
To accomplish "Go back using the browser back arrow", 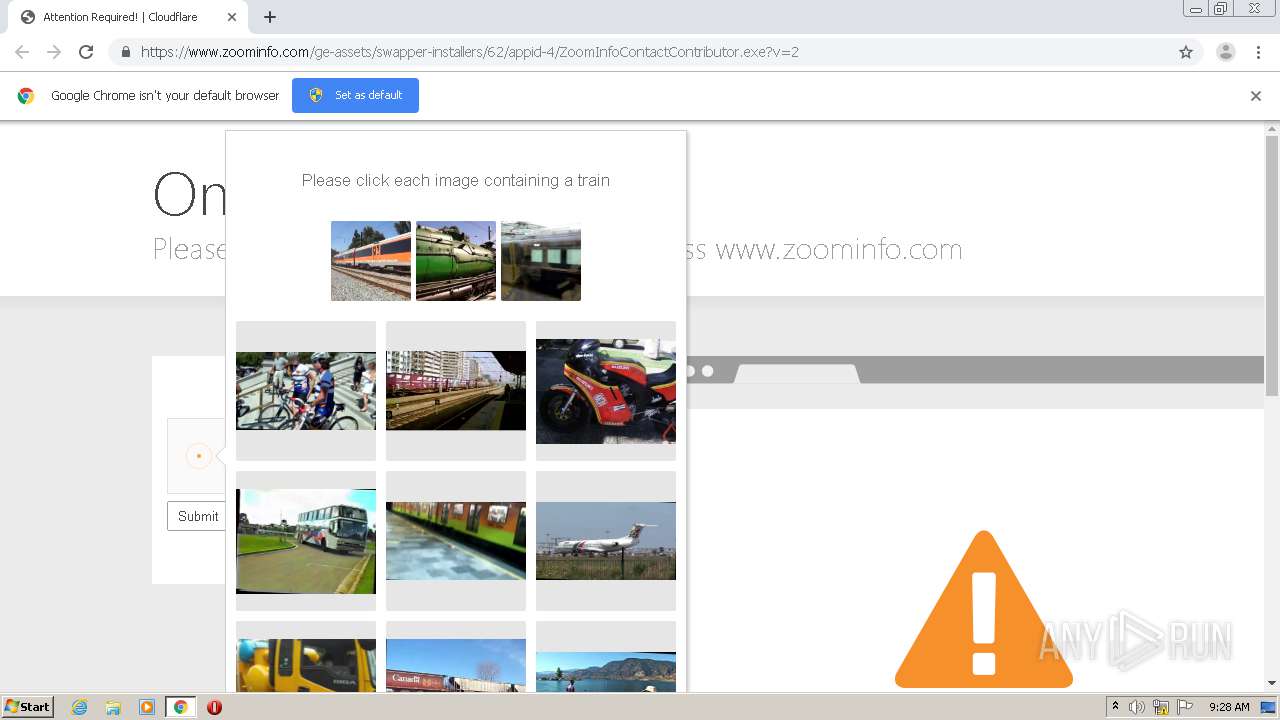I will pyautogui.click(x=22, y=52).
